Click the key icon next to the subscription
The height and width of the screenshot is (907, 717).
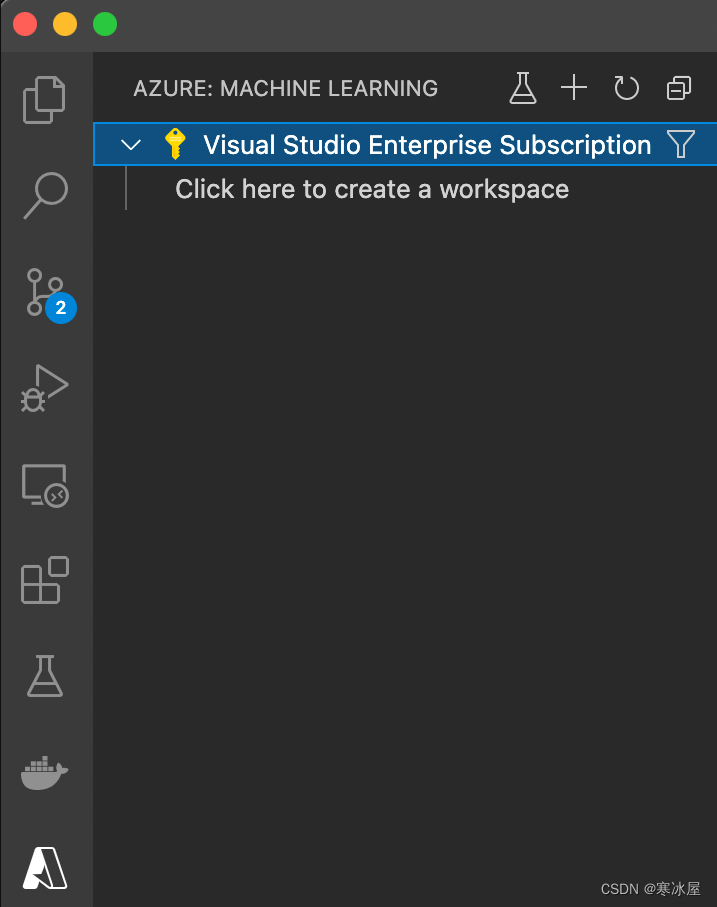175,144
